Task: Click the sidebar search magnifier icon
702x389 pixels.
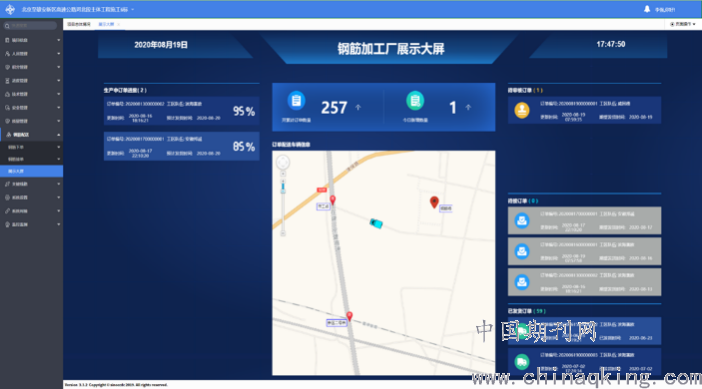Action: pyautogui.click(x=7, y=26)
